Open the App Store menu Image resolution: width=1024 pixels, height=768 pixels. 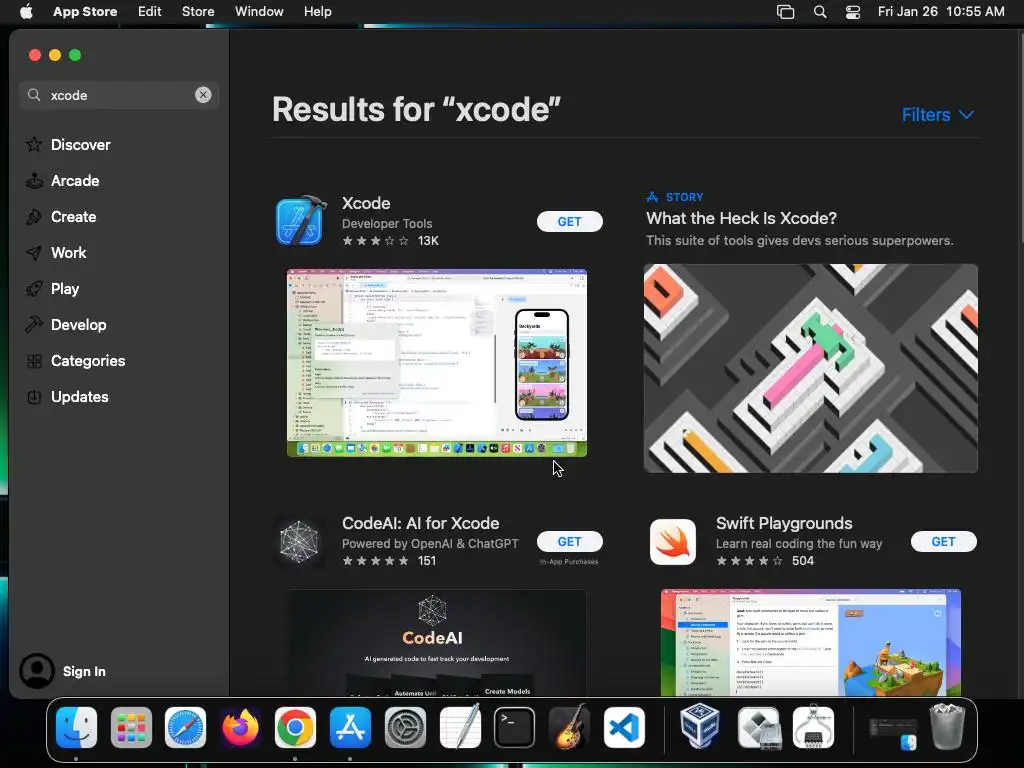85,12
